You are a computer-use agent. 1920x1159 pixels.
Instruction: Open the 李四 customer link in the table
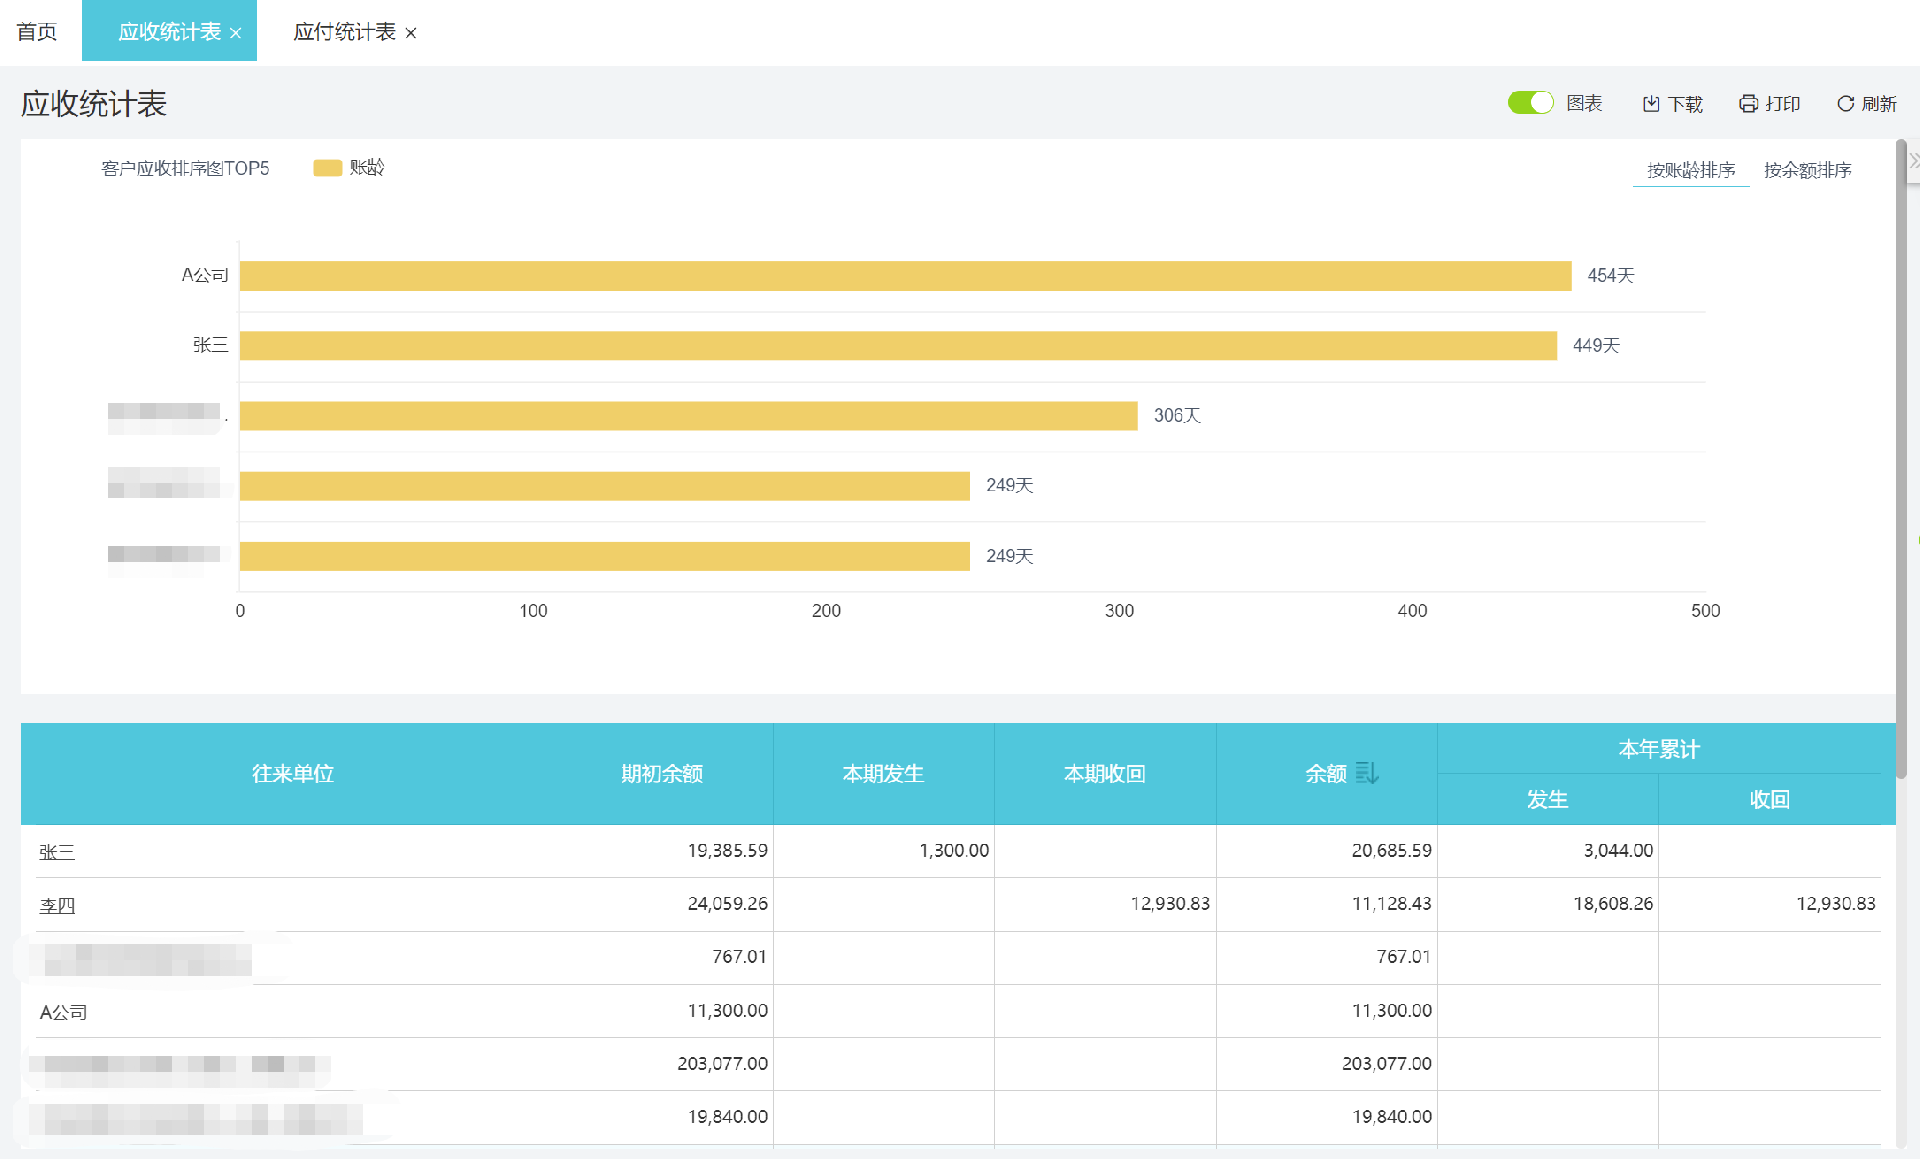(x=57, y=906)
